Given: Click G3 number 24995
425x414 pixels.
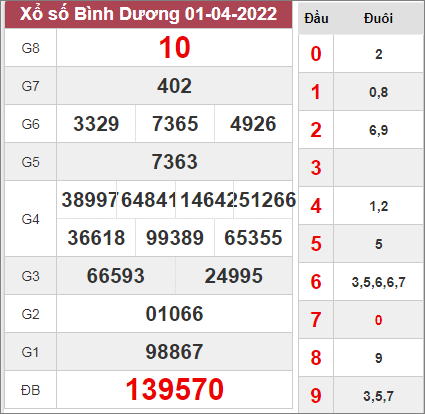Looking at the screenshot, I should tap(234, 276).
